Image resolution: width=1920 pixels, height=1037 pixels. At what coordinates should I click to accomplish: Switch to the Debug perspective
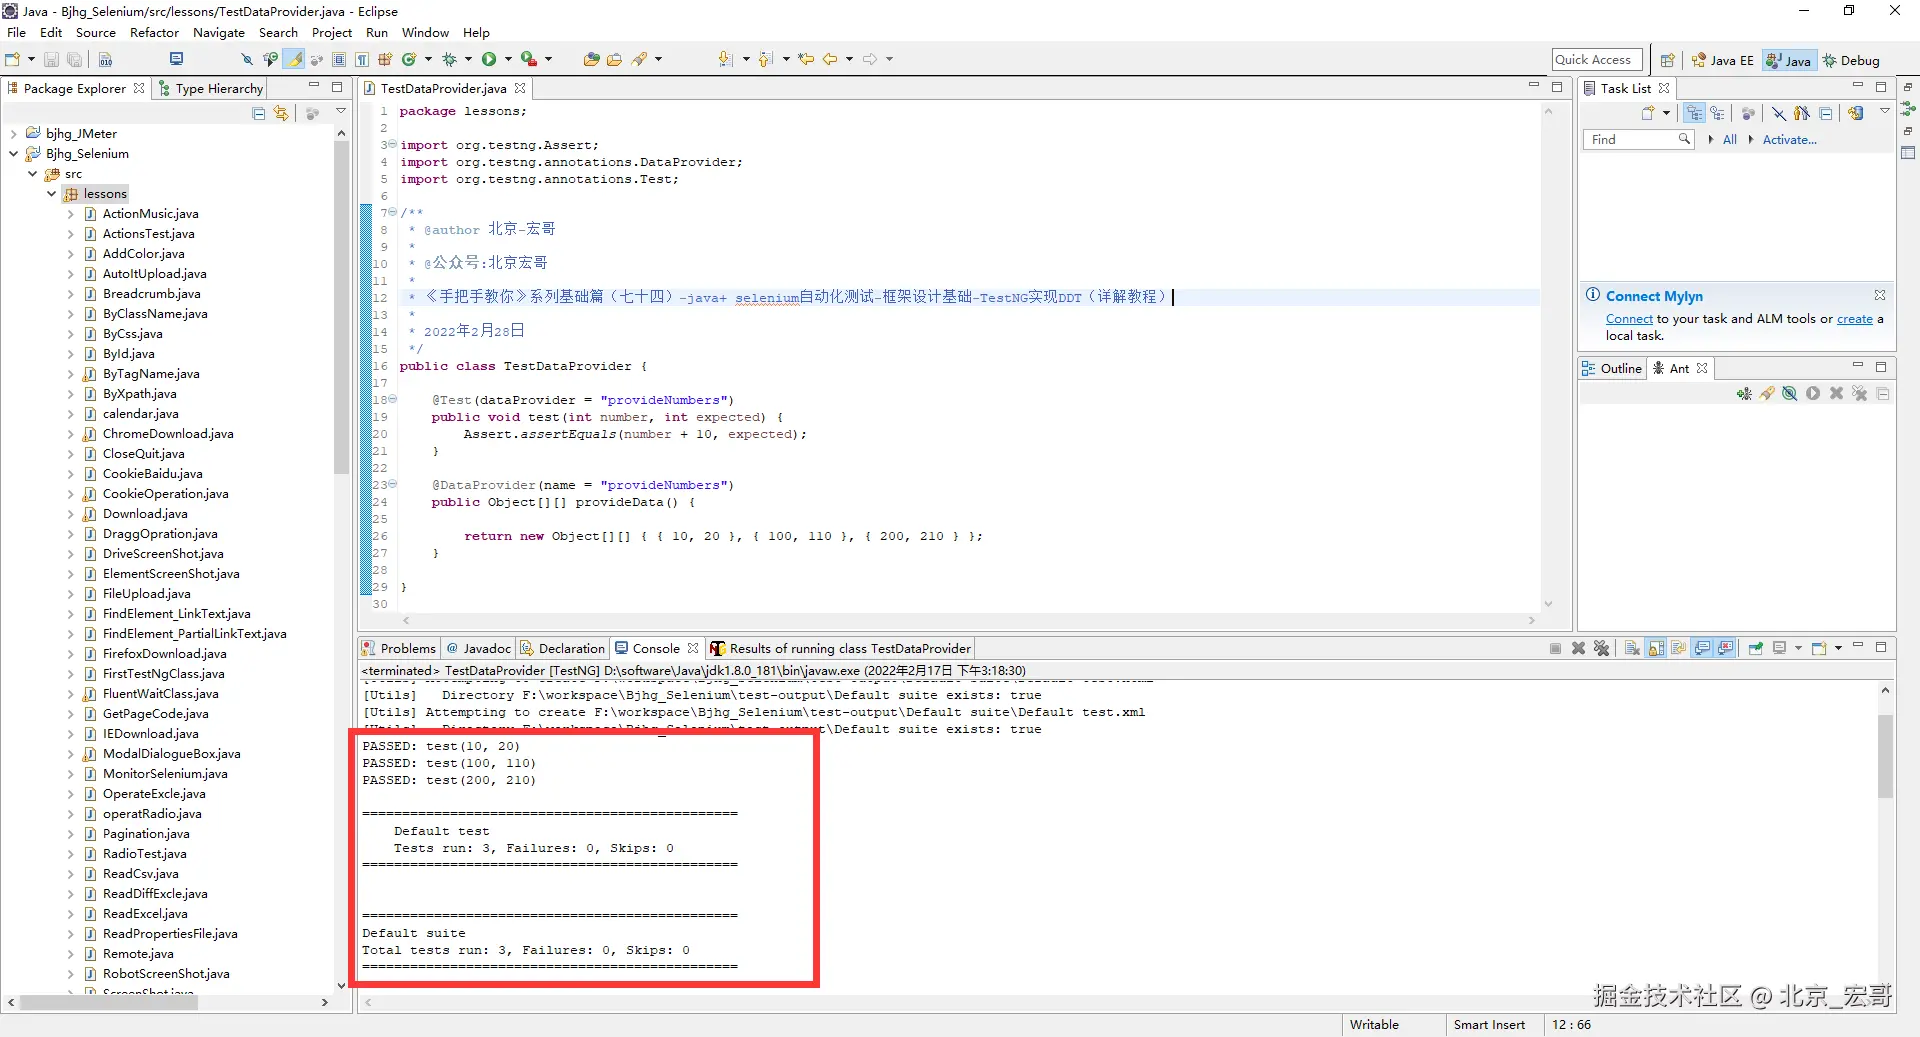[1851, 60]
